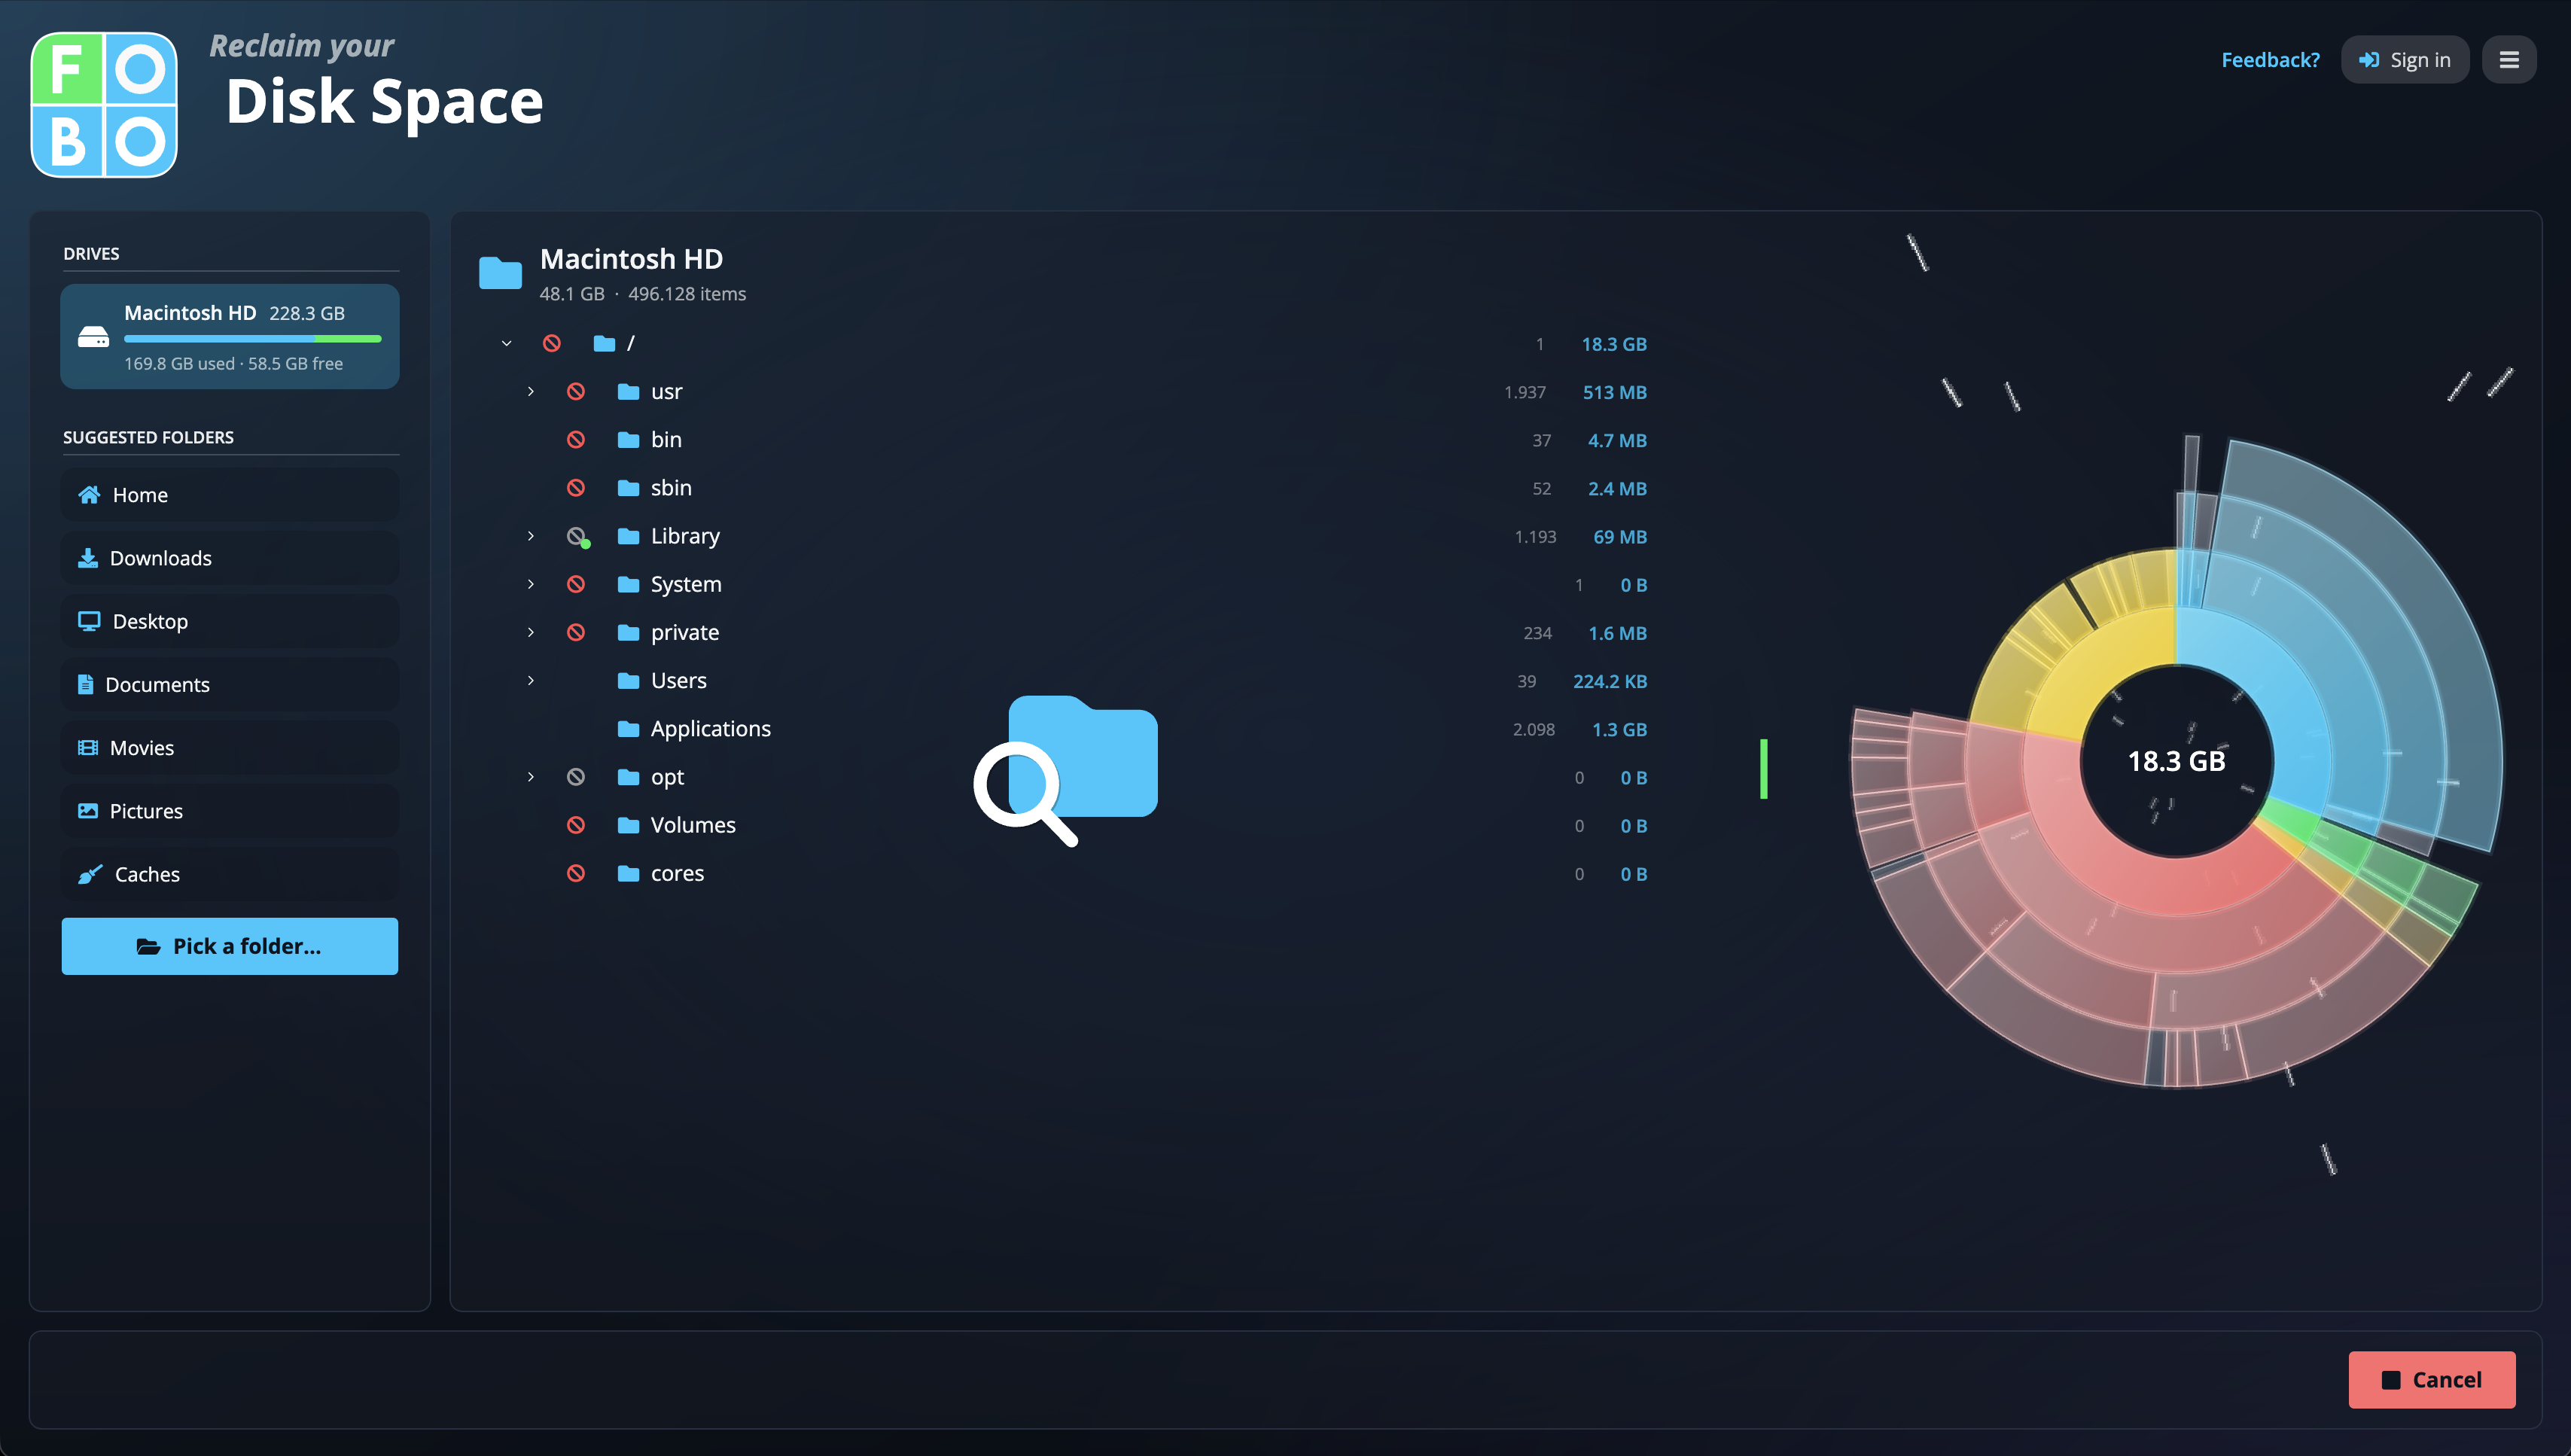Screen dimensions: 2571x1456
Task: Click the 513 MB size for usr
Action: 1614,392
